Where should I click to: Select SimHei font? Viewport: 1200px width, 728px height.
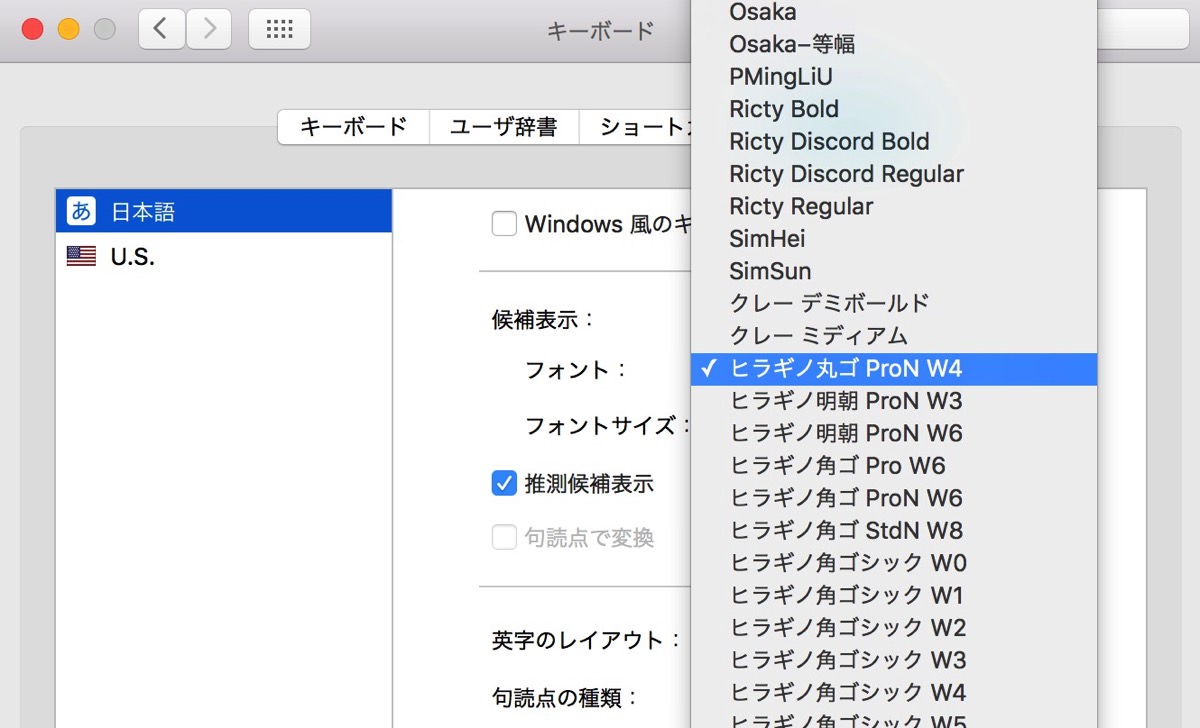(894, 238)
